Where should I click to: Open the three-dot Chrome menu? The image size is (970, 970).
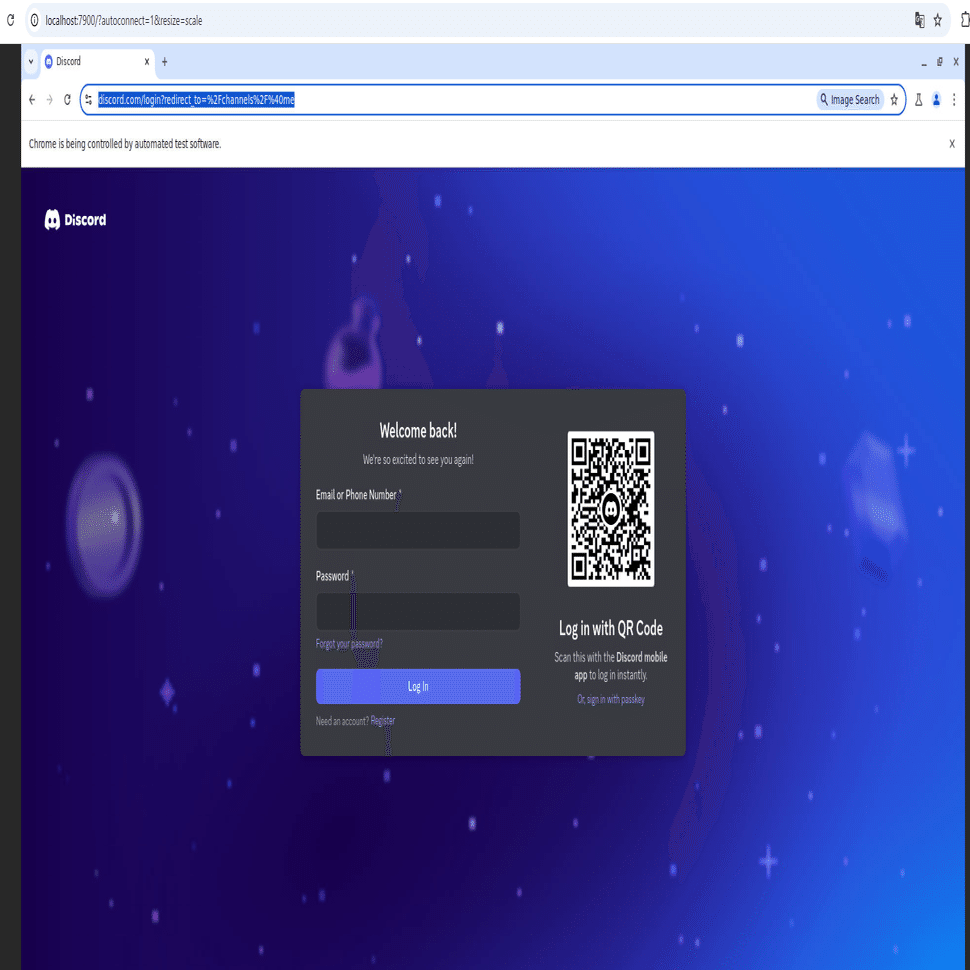(954, 99)
